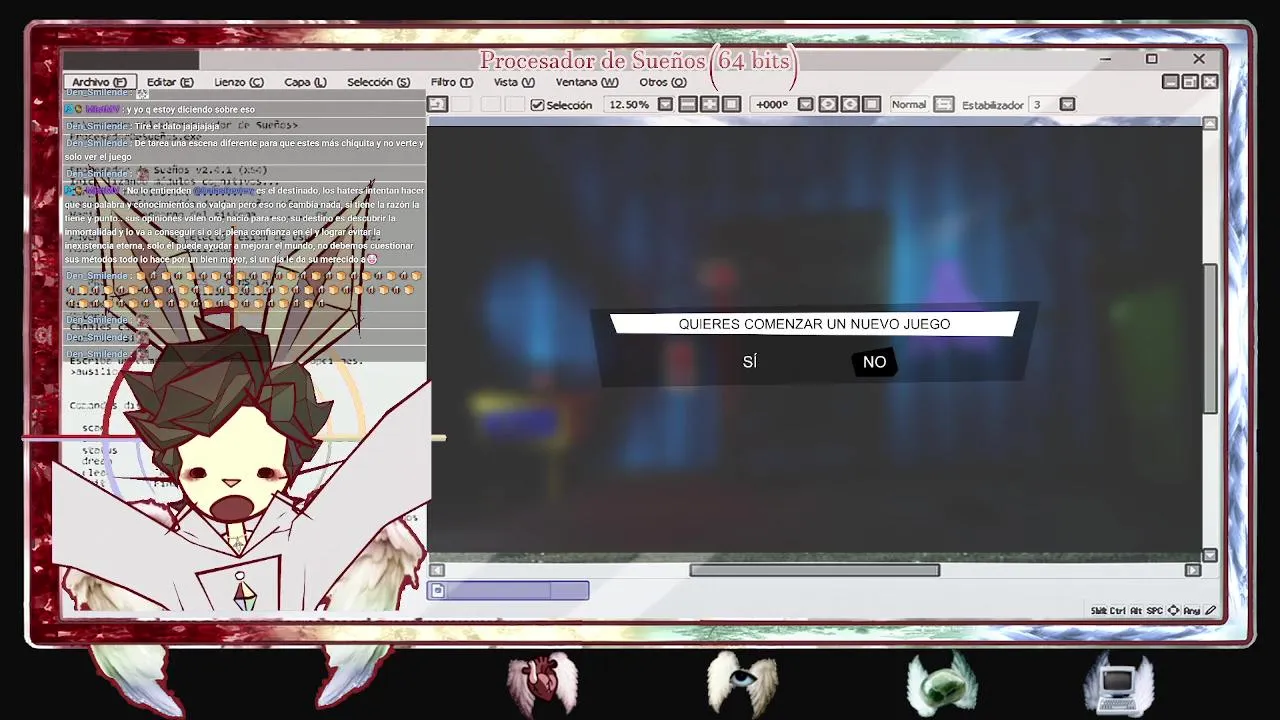The width and height of the screenshot is (1280, 720).
Task: Click the rotate right arrow icon
Action: pyautogui.click(x=828, y=105)
